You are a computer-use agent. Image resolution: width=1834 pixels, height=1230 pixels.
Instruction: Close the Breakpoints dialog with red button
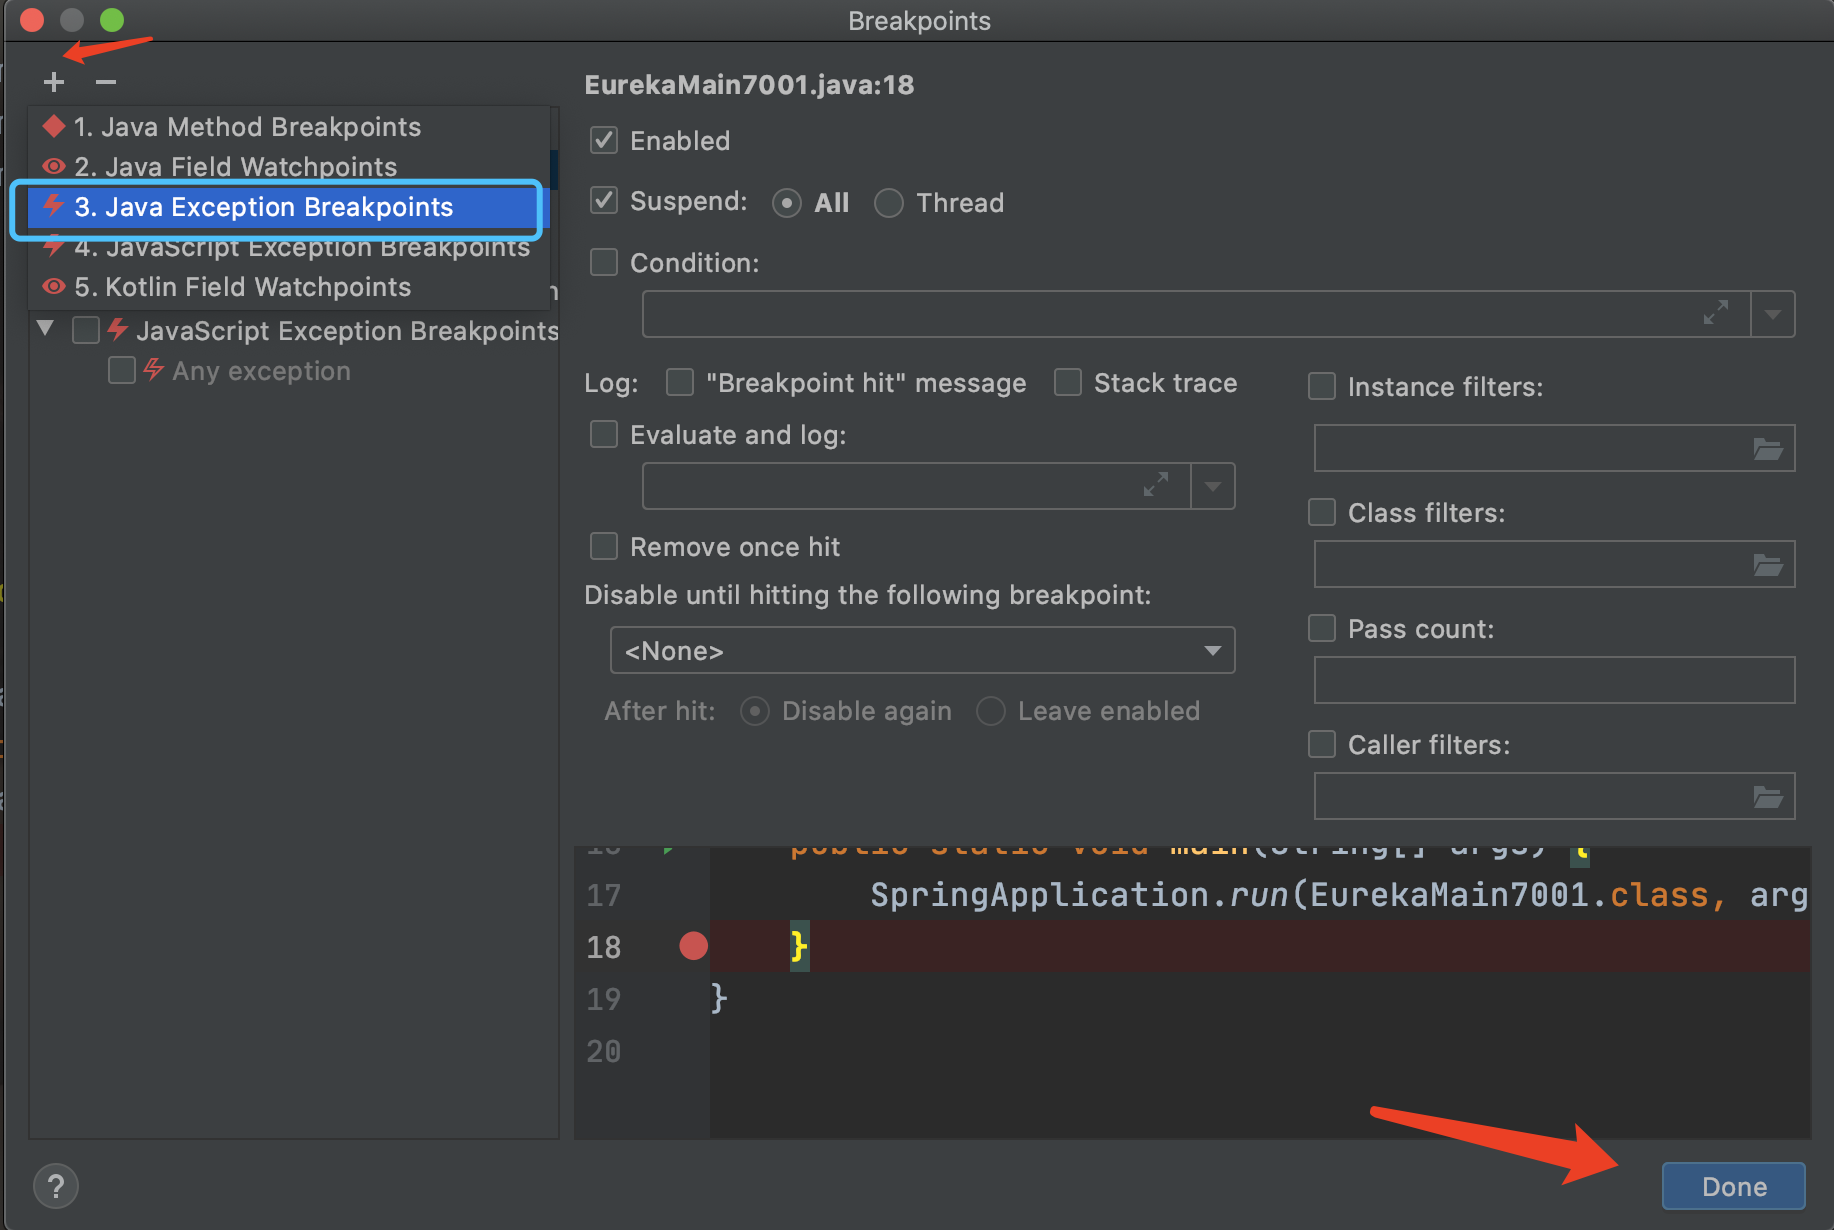coord(32,20)
